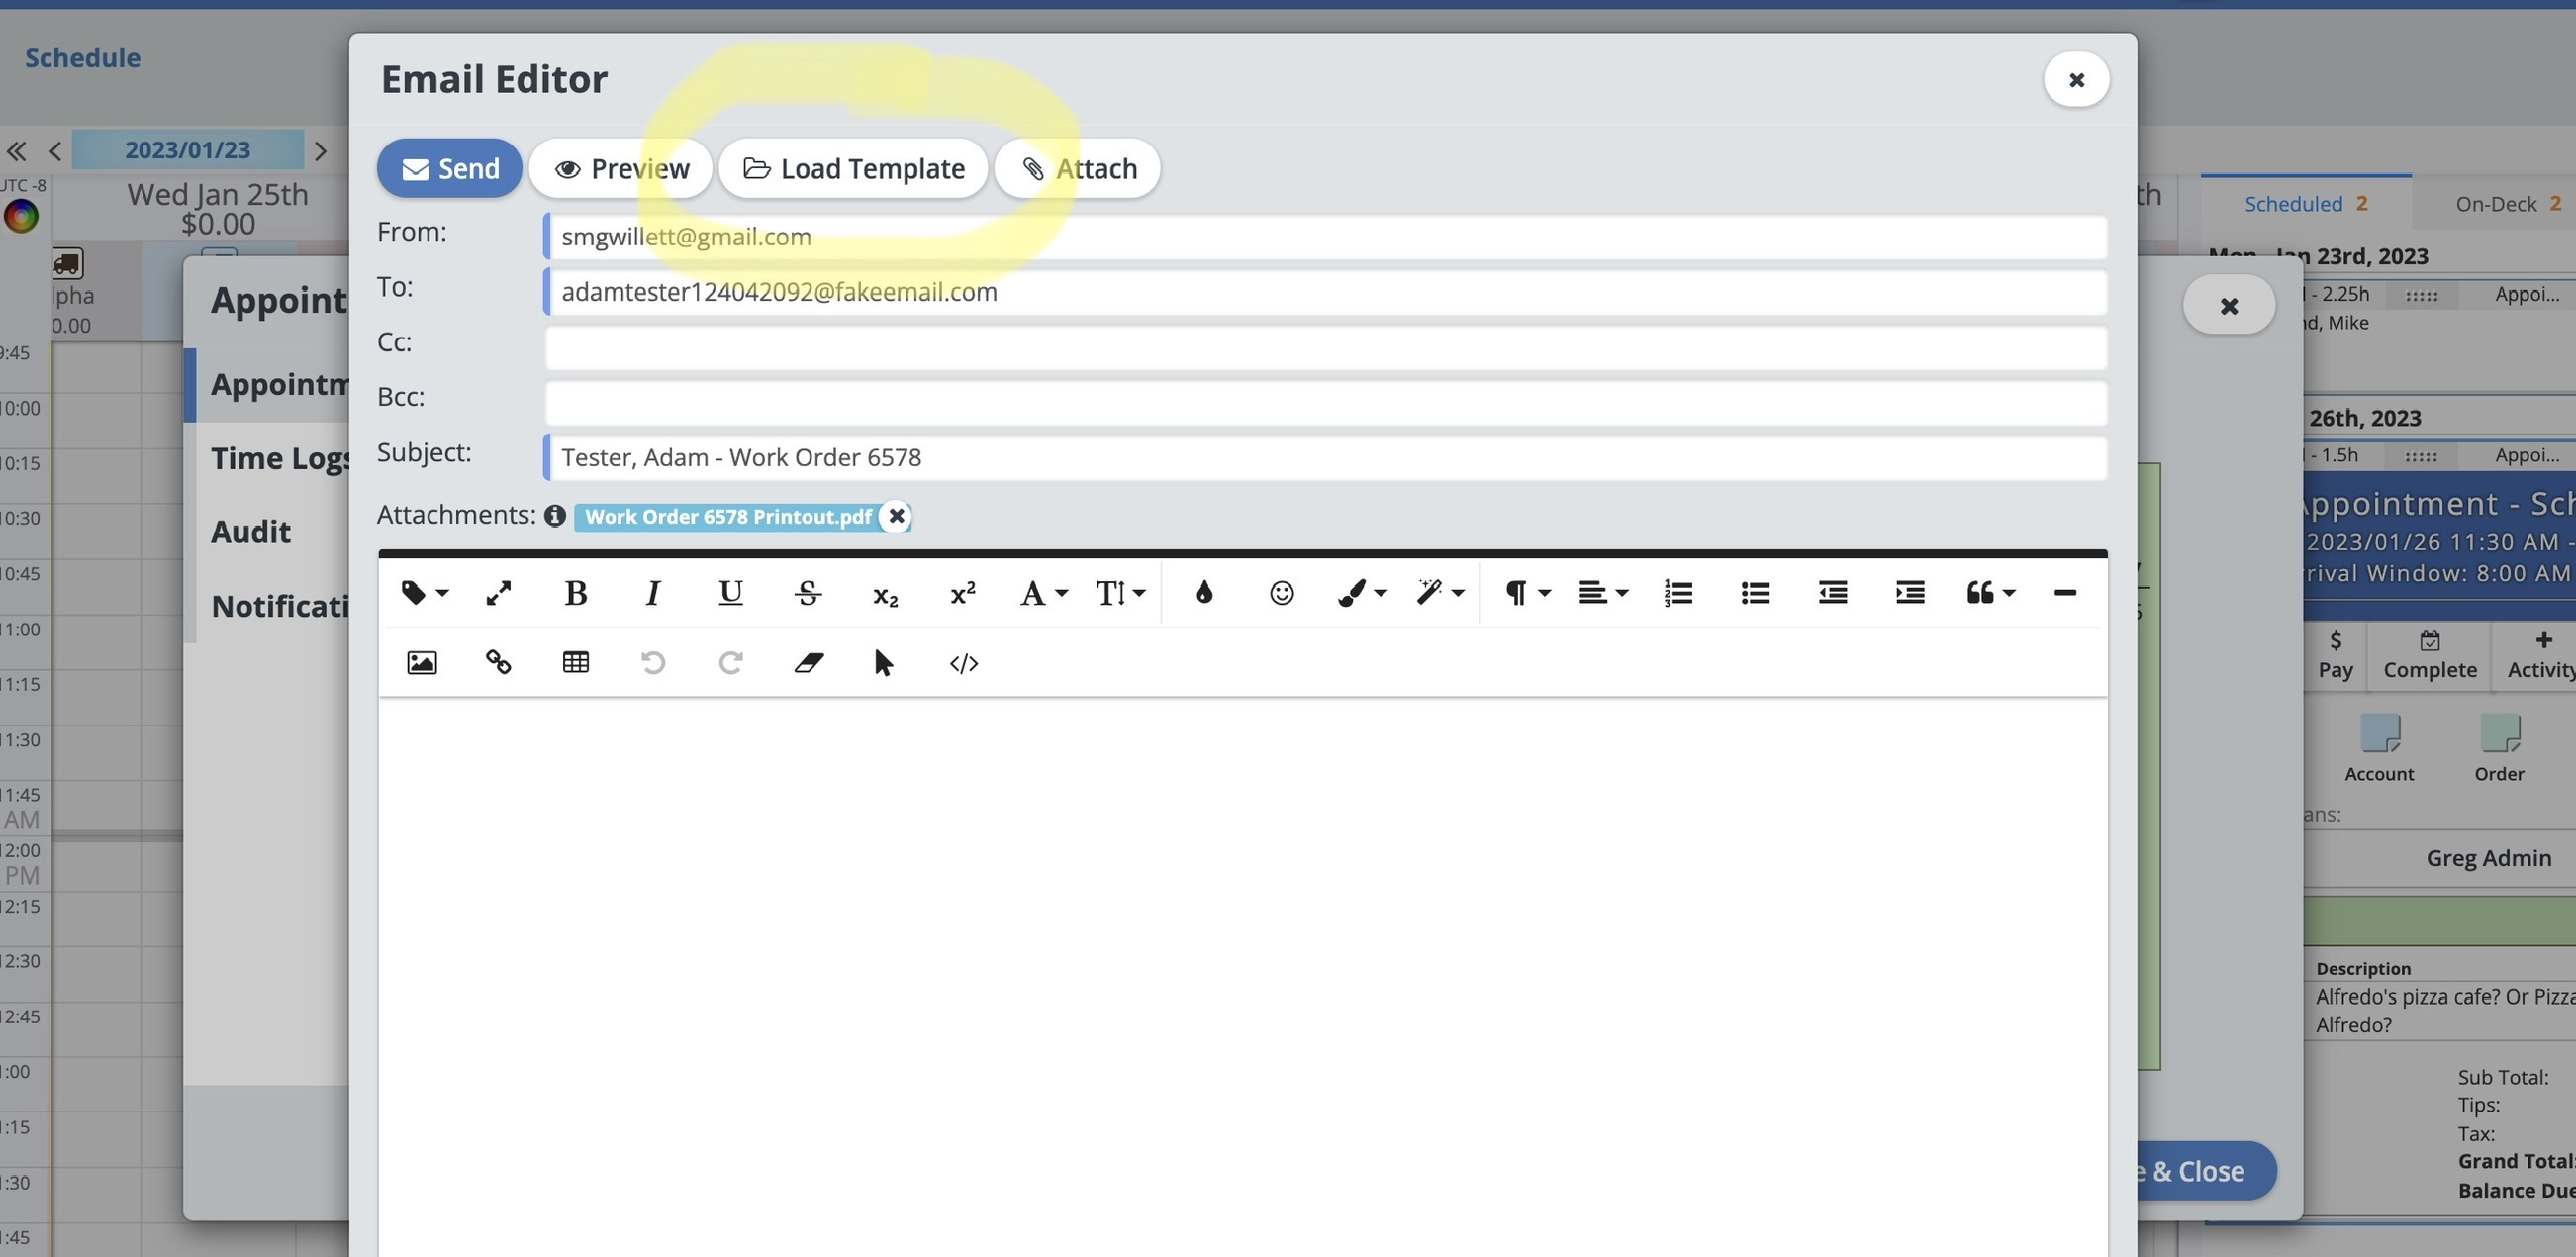2576x1257 pixels.
Task: Click the Load Template button
Action: pos(853,168)
